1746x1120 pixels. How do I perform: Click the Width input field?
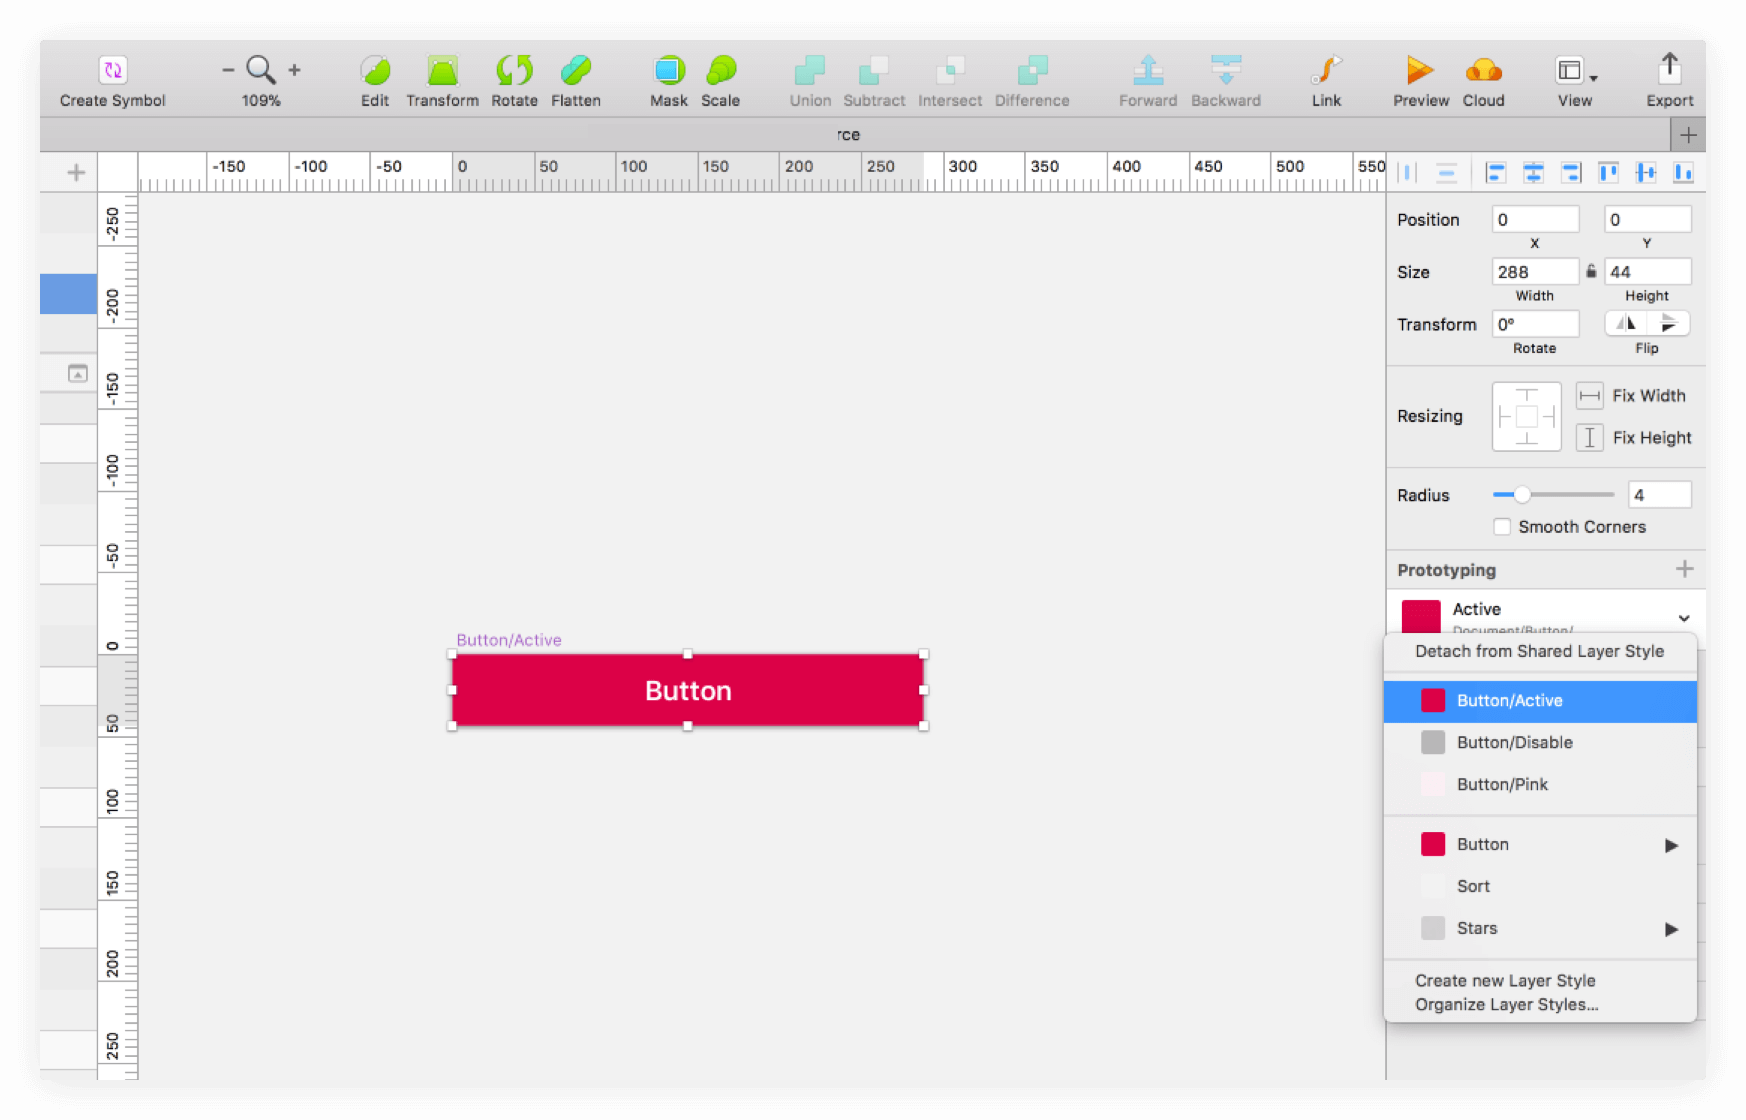coord(1535,272)
